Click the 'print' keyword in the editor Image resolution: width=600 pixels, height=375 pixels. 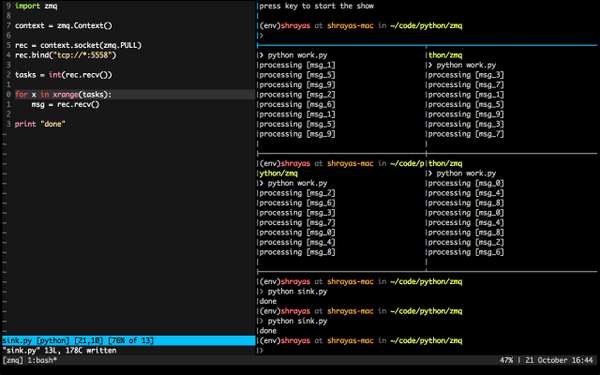25,124
